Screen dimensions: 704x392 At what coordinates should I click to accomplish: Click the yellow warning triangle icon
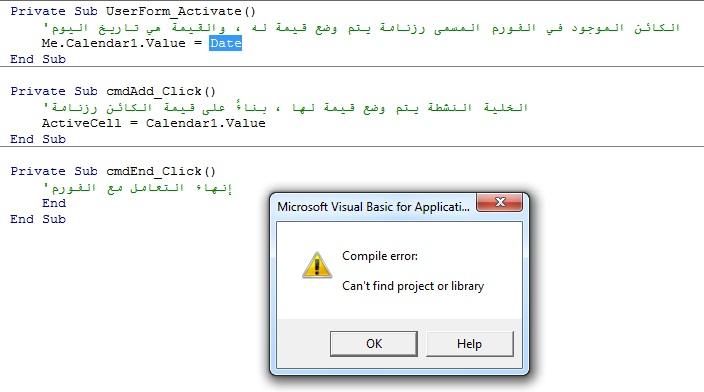pos(317,265)
